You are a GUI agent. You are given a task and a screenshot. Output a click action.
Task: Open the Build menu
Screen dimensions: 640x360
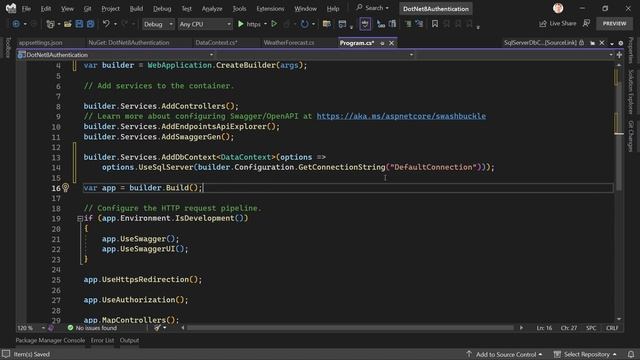136,9
